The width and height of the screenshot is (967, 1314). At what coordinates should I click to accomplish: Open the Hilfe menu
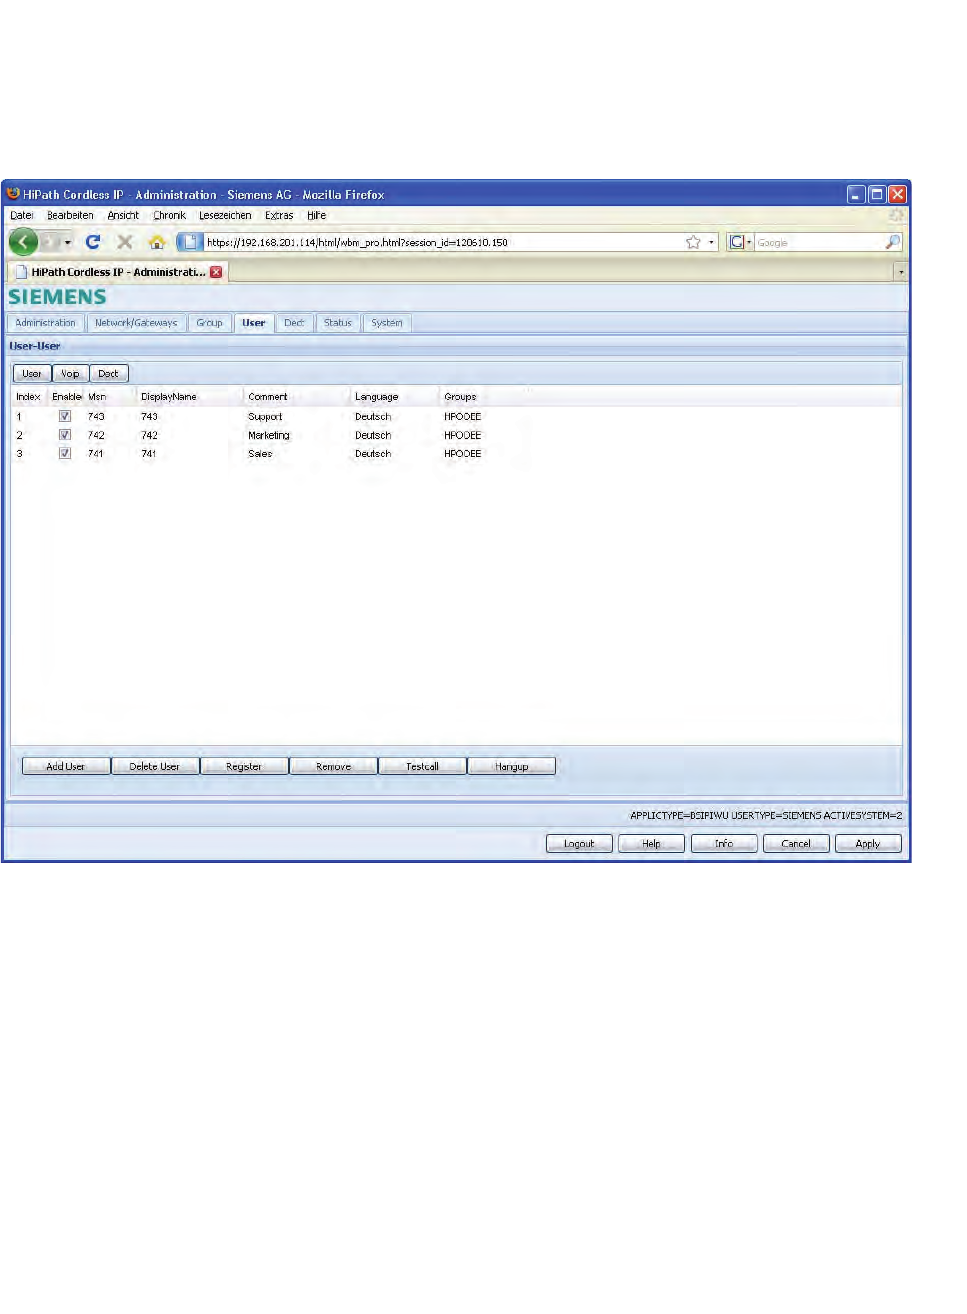[316, 215]
